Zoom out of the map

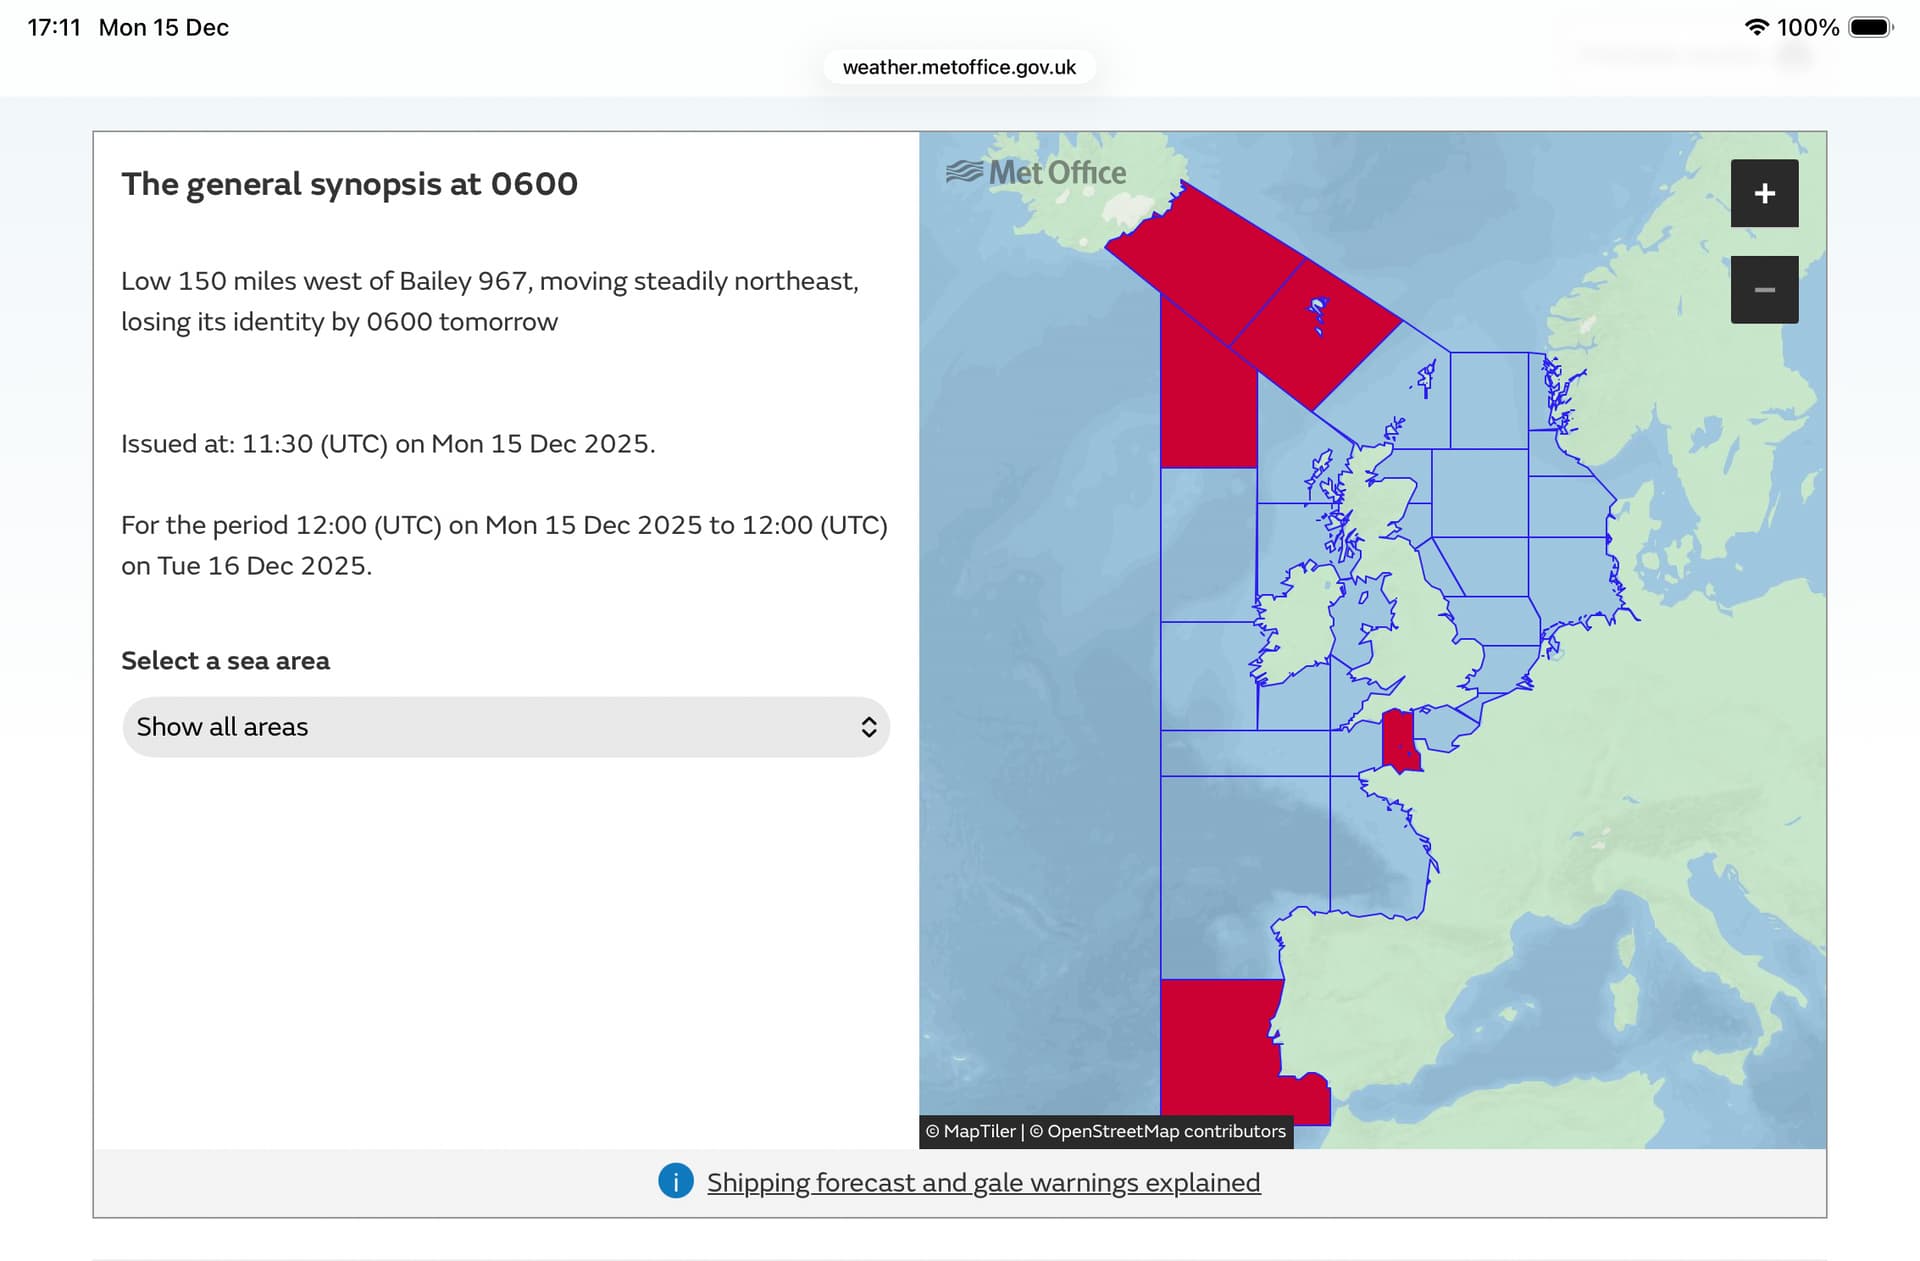(x=1764, y=290)
